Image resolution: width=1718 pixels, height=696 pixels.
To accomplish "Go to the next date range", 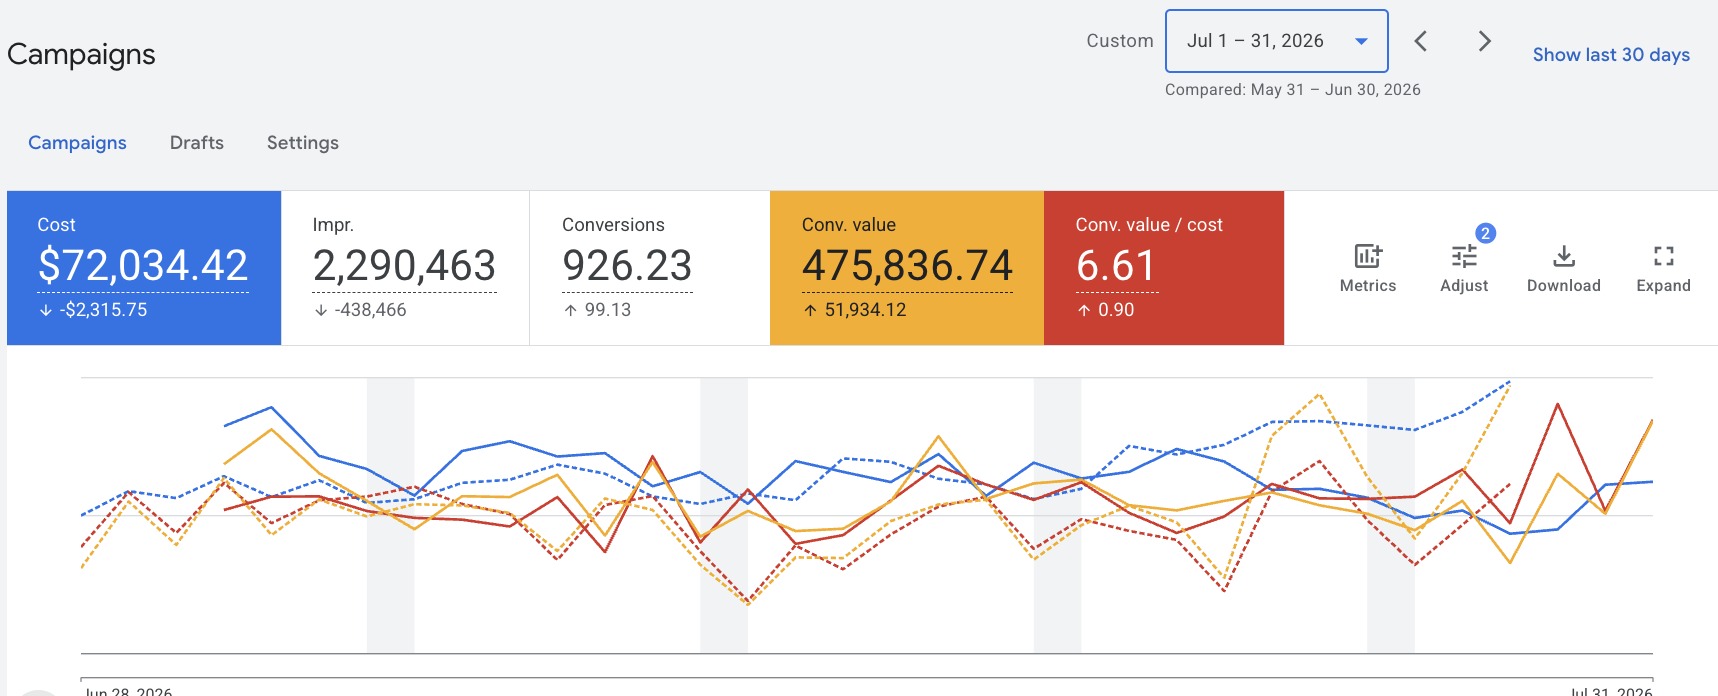I will 1484,41.
